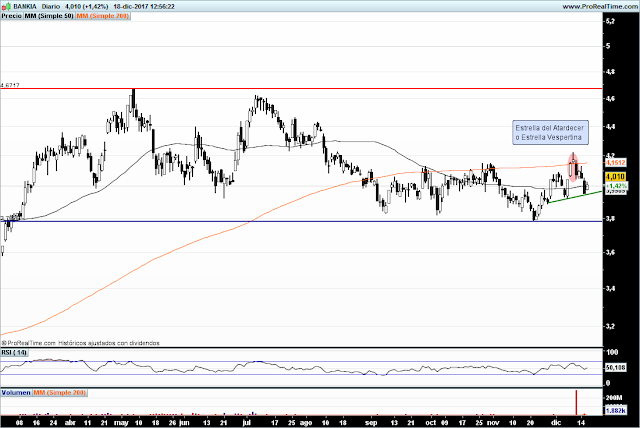
Task: Click the 3,4 price axis label
Action: [x=611, y=288]
